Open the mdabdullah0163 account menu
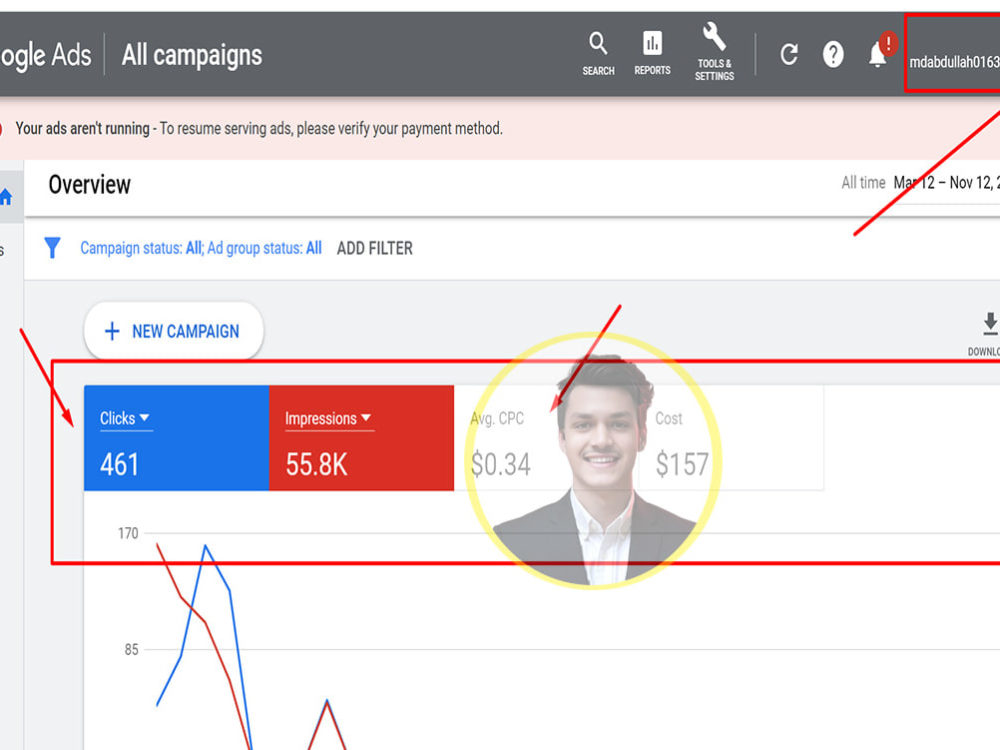The height and width of the screenshot is (750, 1000). tap(953, 62)
